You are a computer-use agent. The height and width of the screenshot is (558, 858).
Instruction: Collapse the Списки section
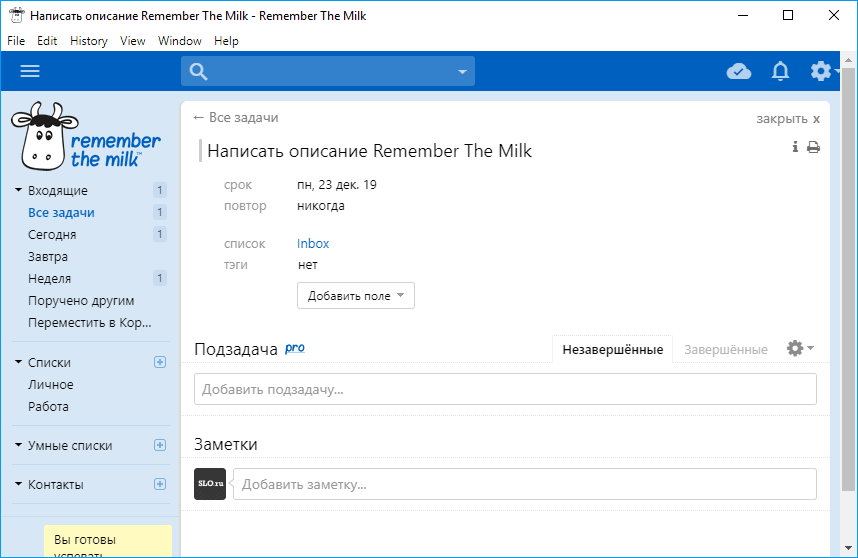click(x=18, y=362)
